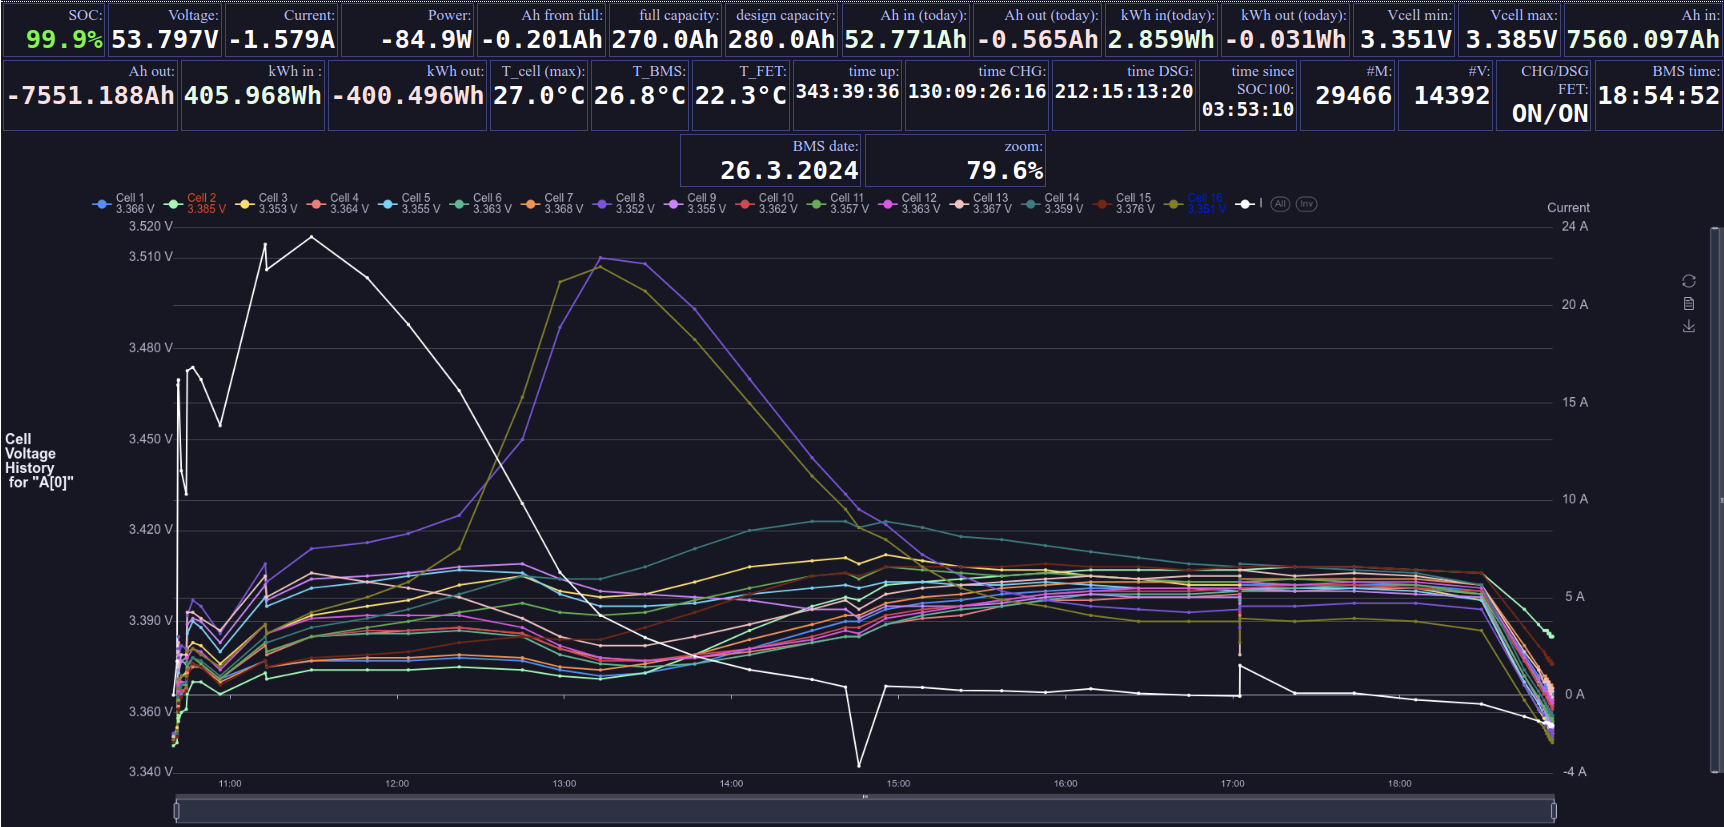Toggle Cell 4 series in legend

tap(338, 203)
